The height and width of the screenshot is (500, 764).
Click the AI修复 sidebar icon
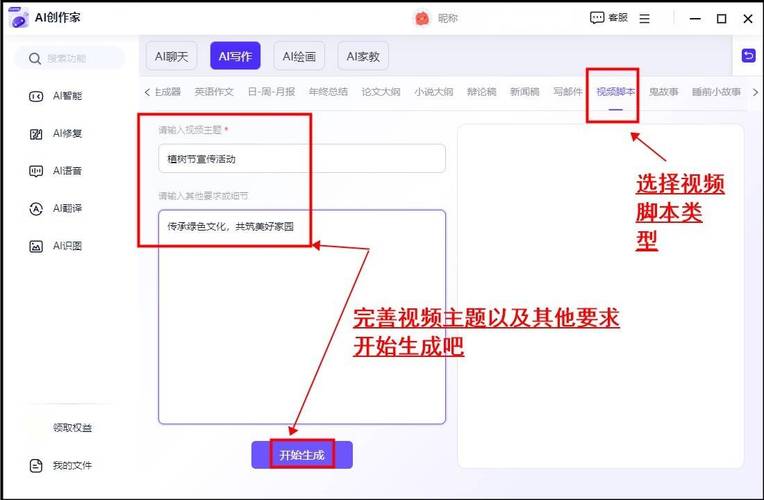tap(36, 134)
